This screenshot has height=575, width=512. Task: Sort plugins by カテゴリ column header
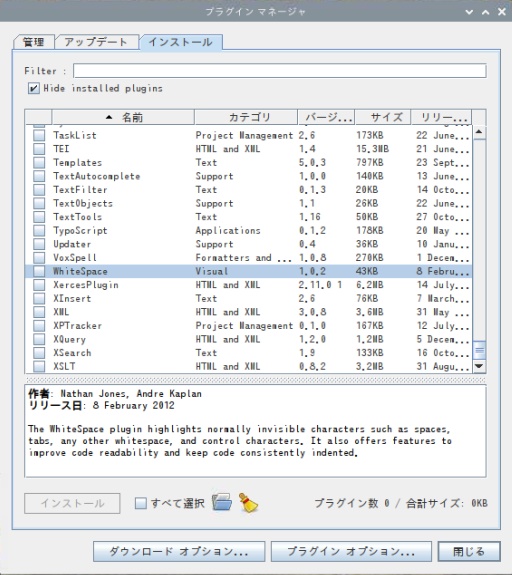point(246,117)
